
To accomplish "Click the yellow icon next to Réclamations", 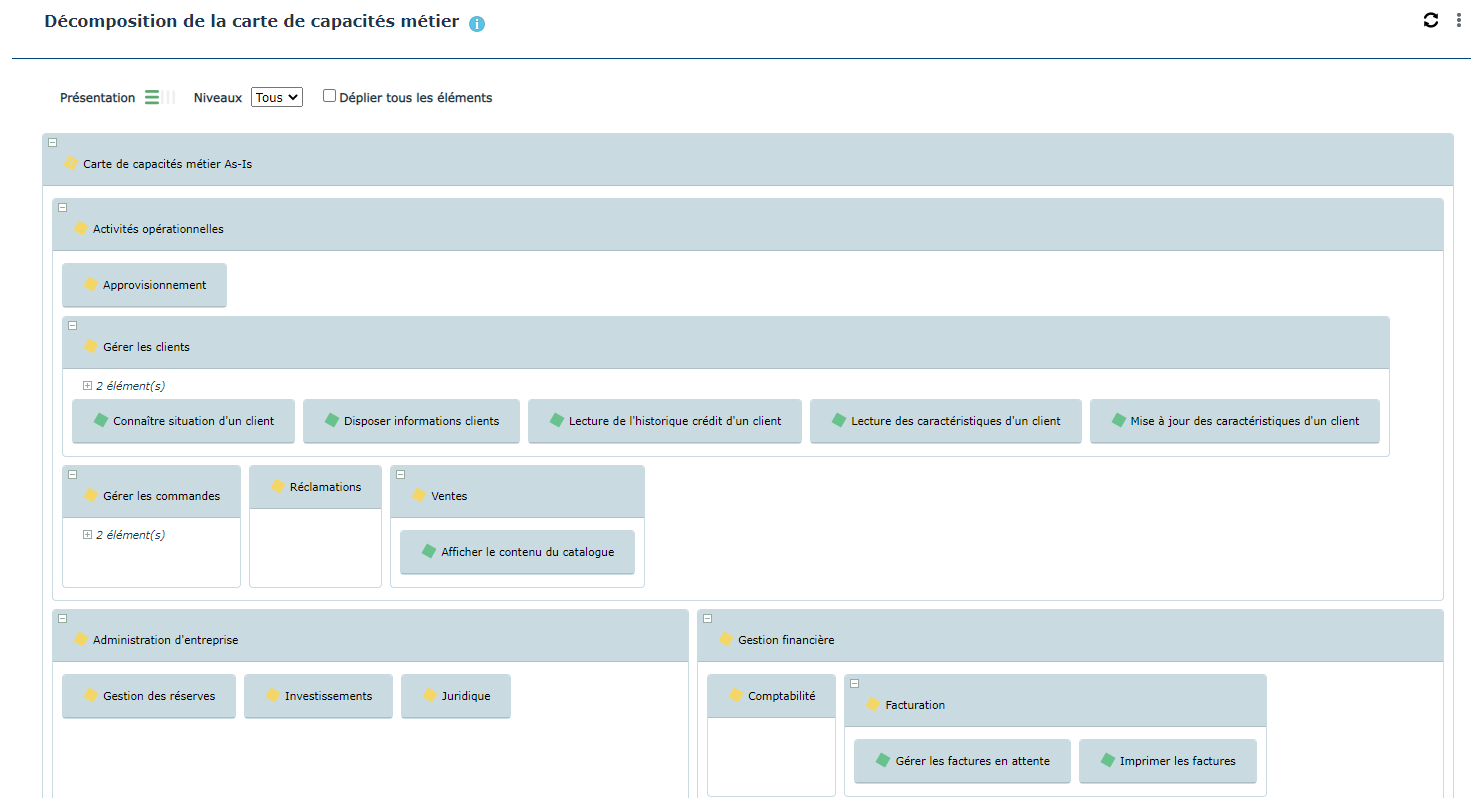I will coord(277,486).
